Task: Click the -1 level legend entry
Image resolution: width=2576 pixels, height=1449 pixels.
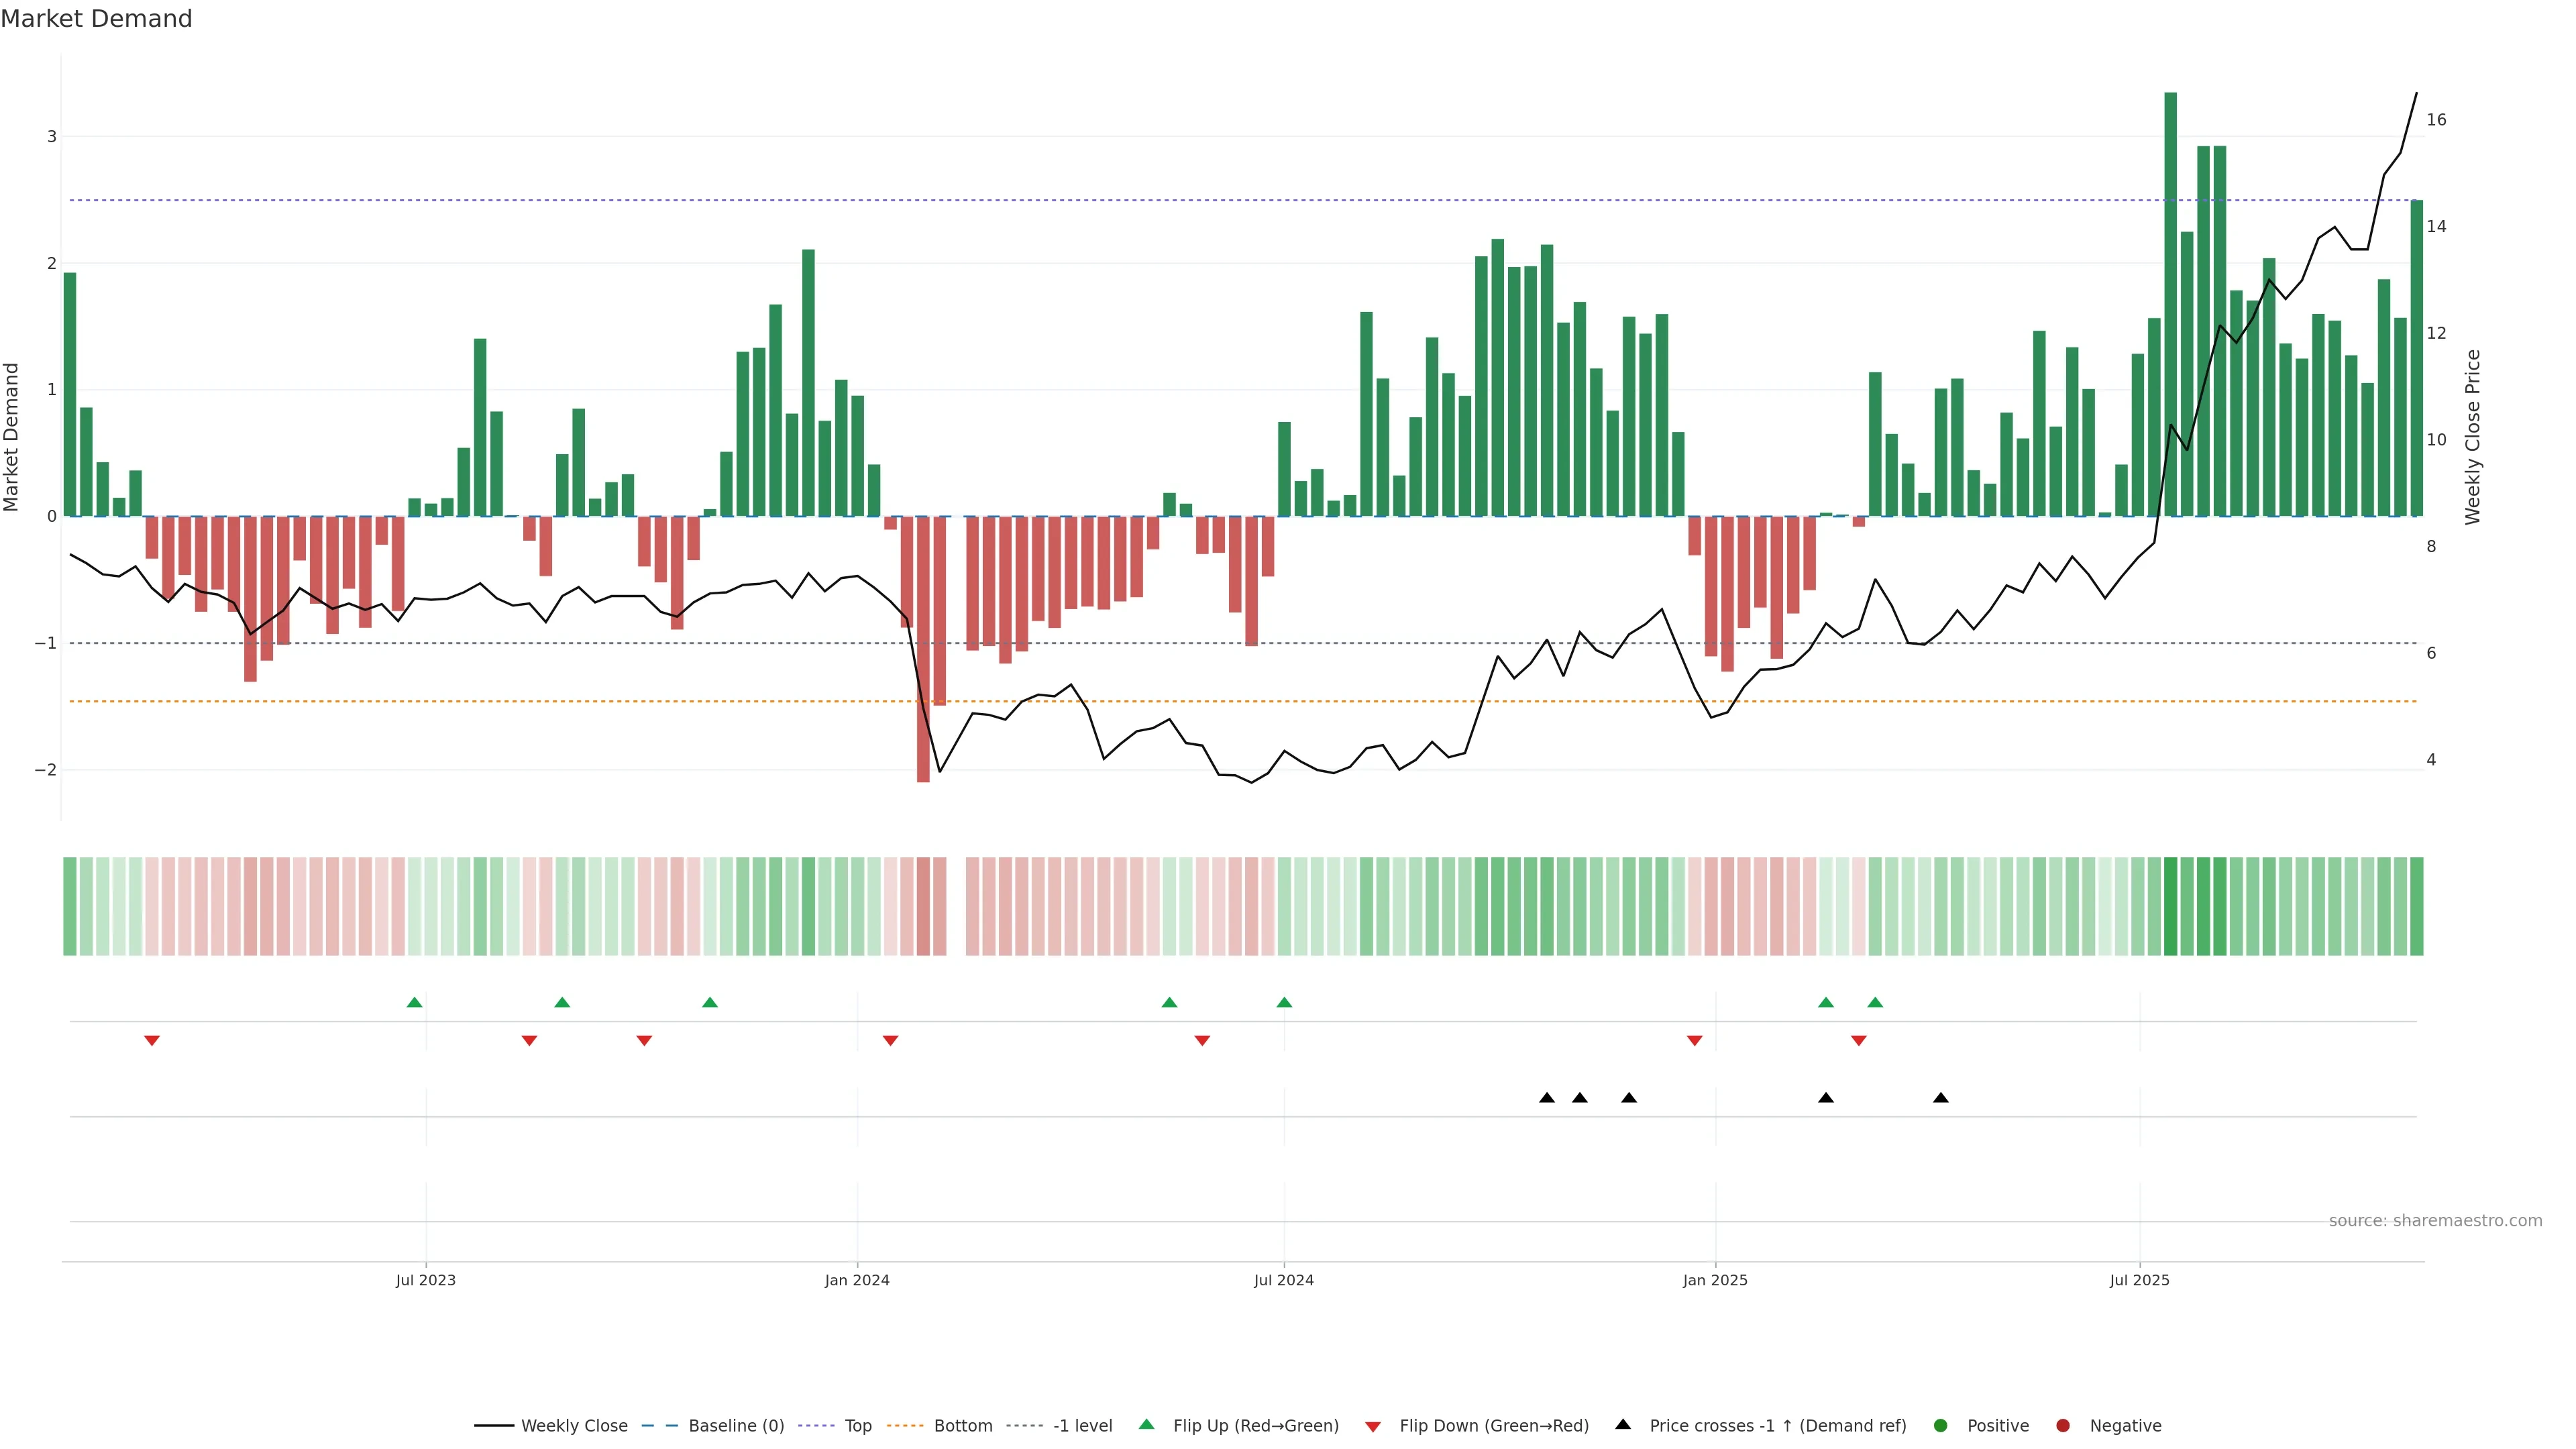Action: (1082, 1425)
